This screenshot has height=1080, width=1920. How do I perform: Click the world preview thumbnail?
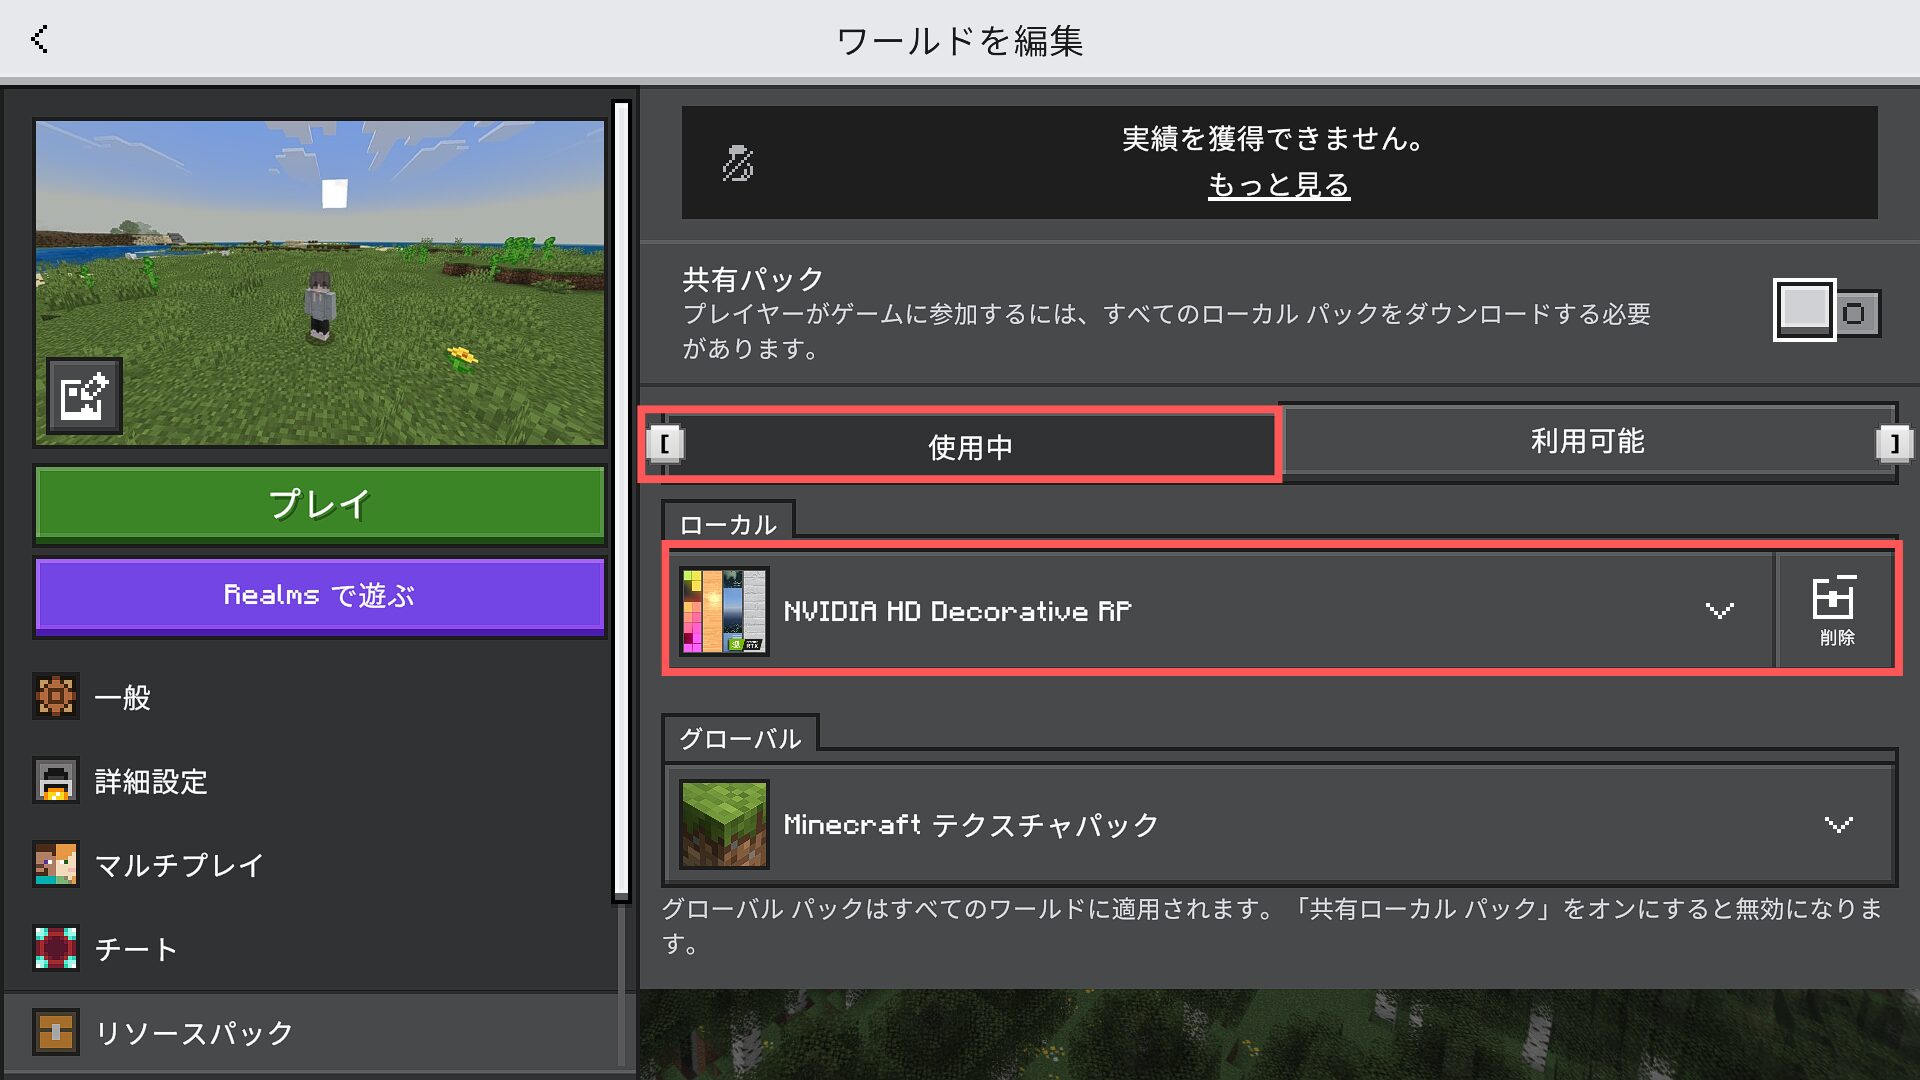coord(320,283)
